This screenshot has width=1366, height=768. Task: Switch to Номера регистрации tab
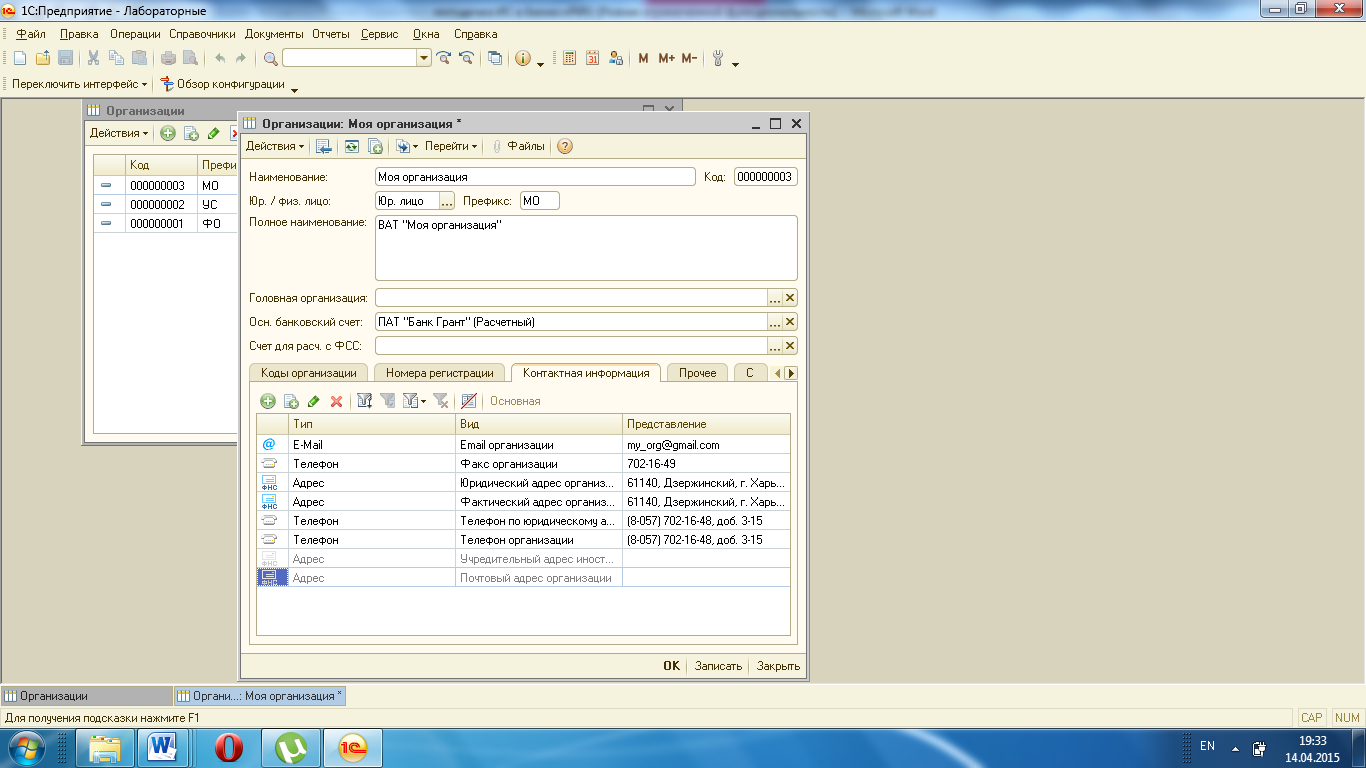[440, 373]
